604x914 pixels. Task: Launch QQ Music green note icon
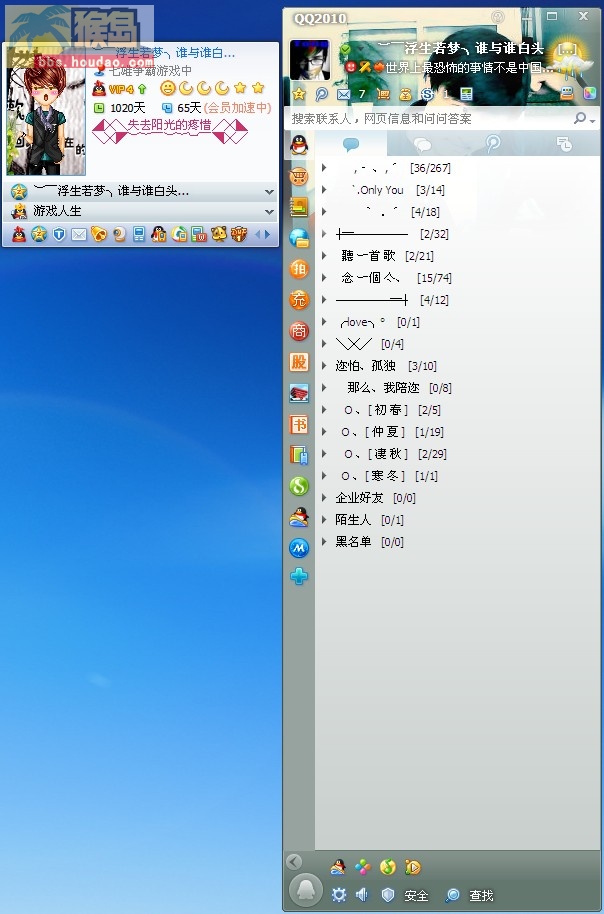[x=388, y=867]
